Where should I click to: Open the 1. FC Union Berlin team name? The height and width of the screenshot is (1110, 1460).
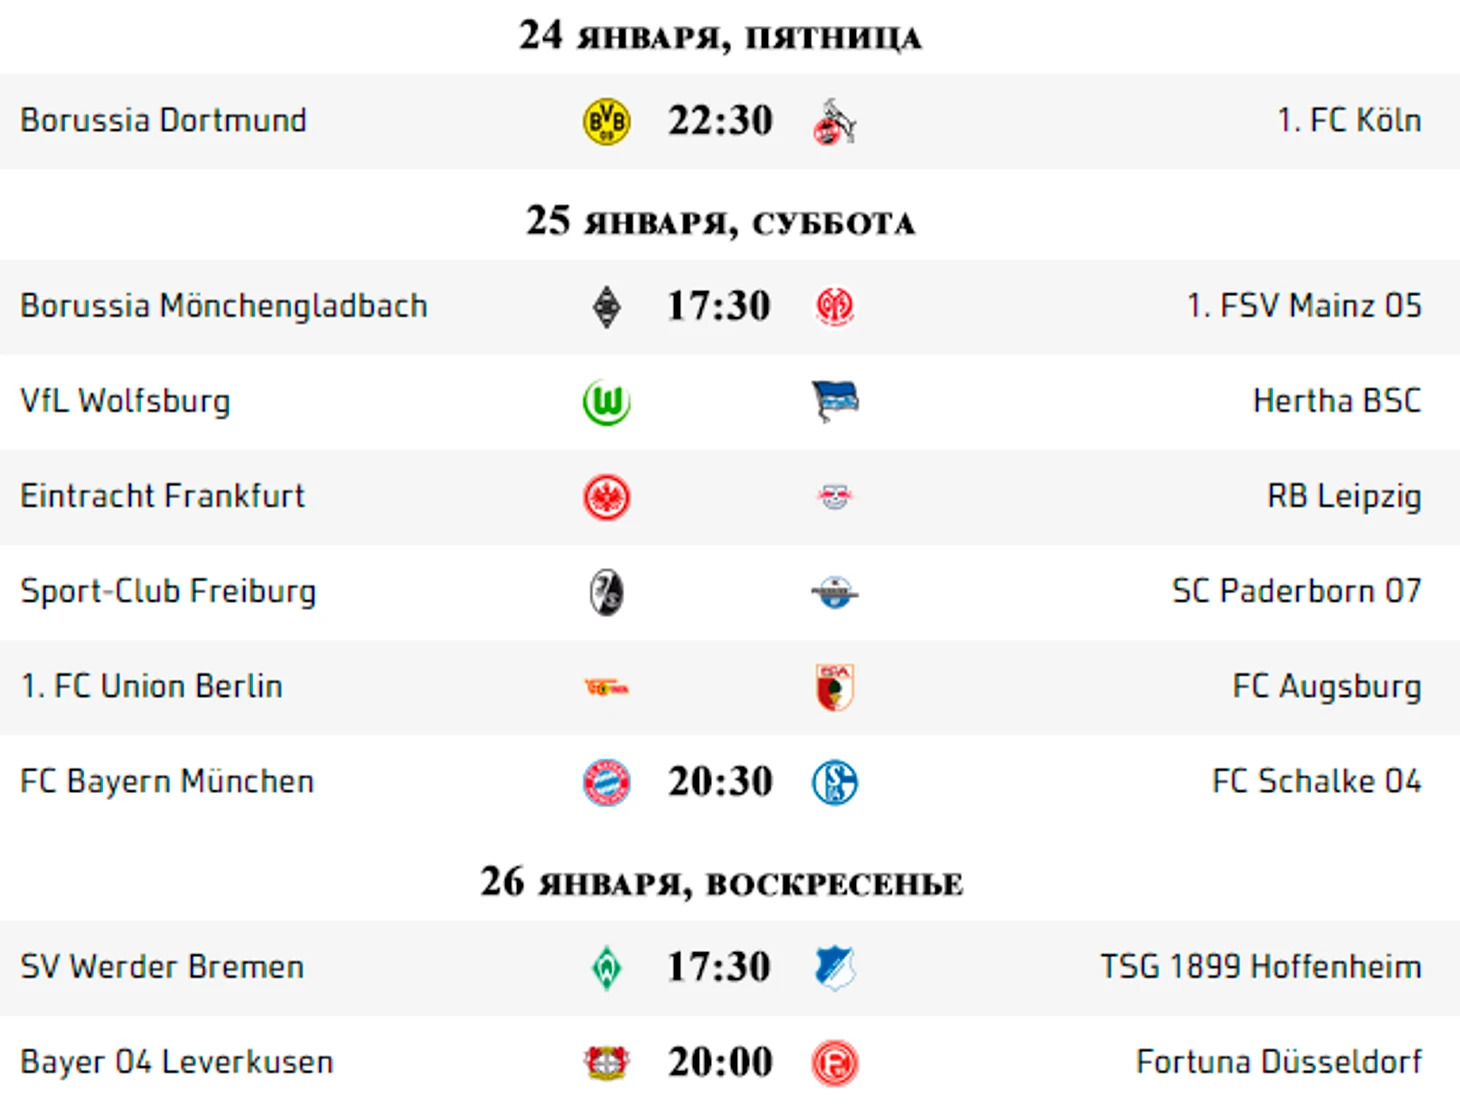pyautogui.click(x=152, y=686)
